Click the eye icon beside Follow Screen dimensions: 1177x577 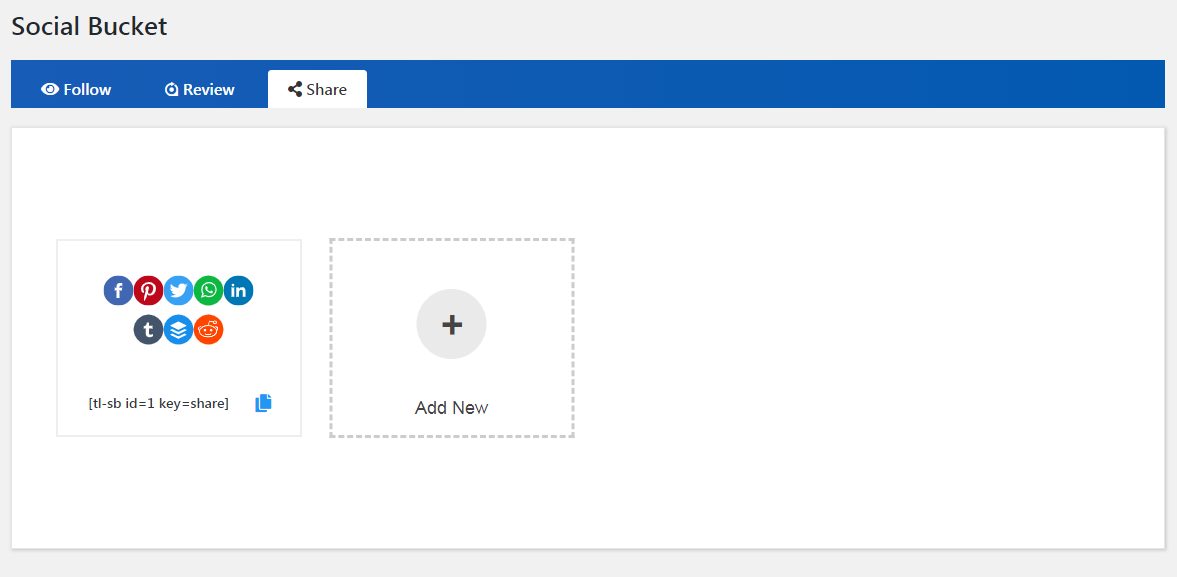pos(50,89)
